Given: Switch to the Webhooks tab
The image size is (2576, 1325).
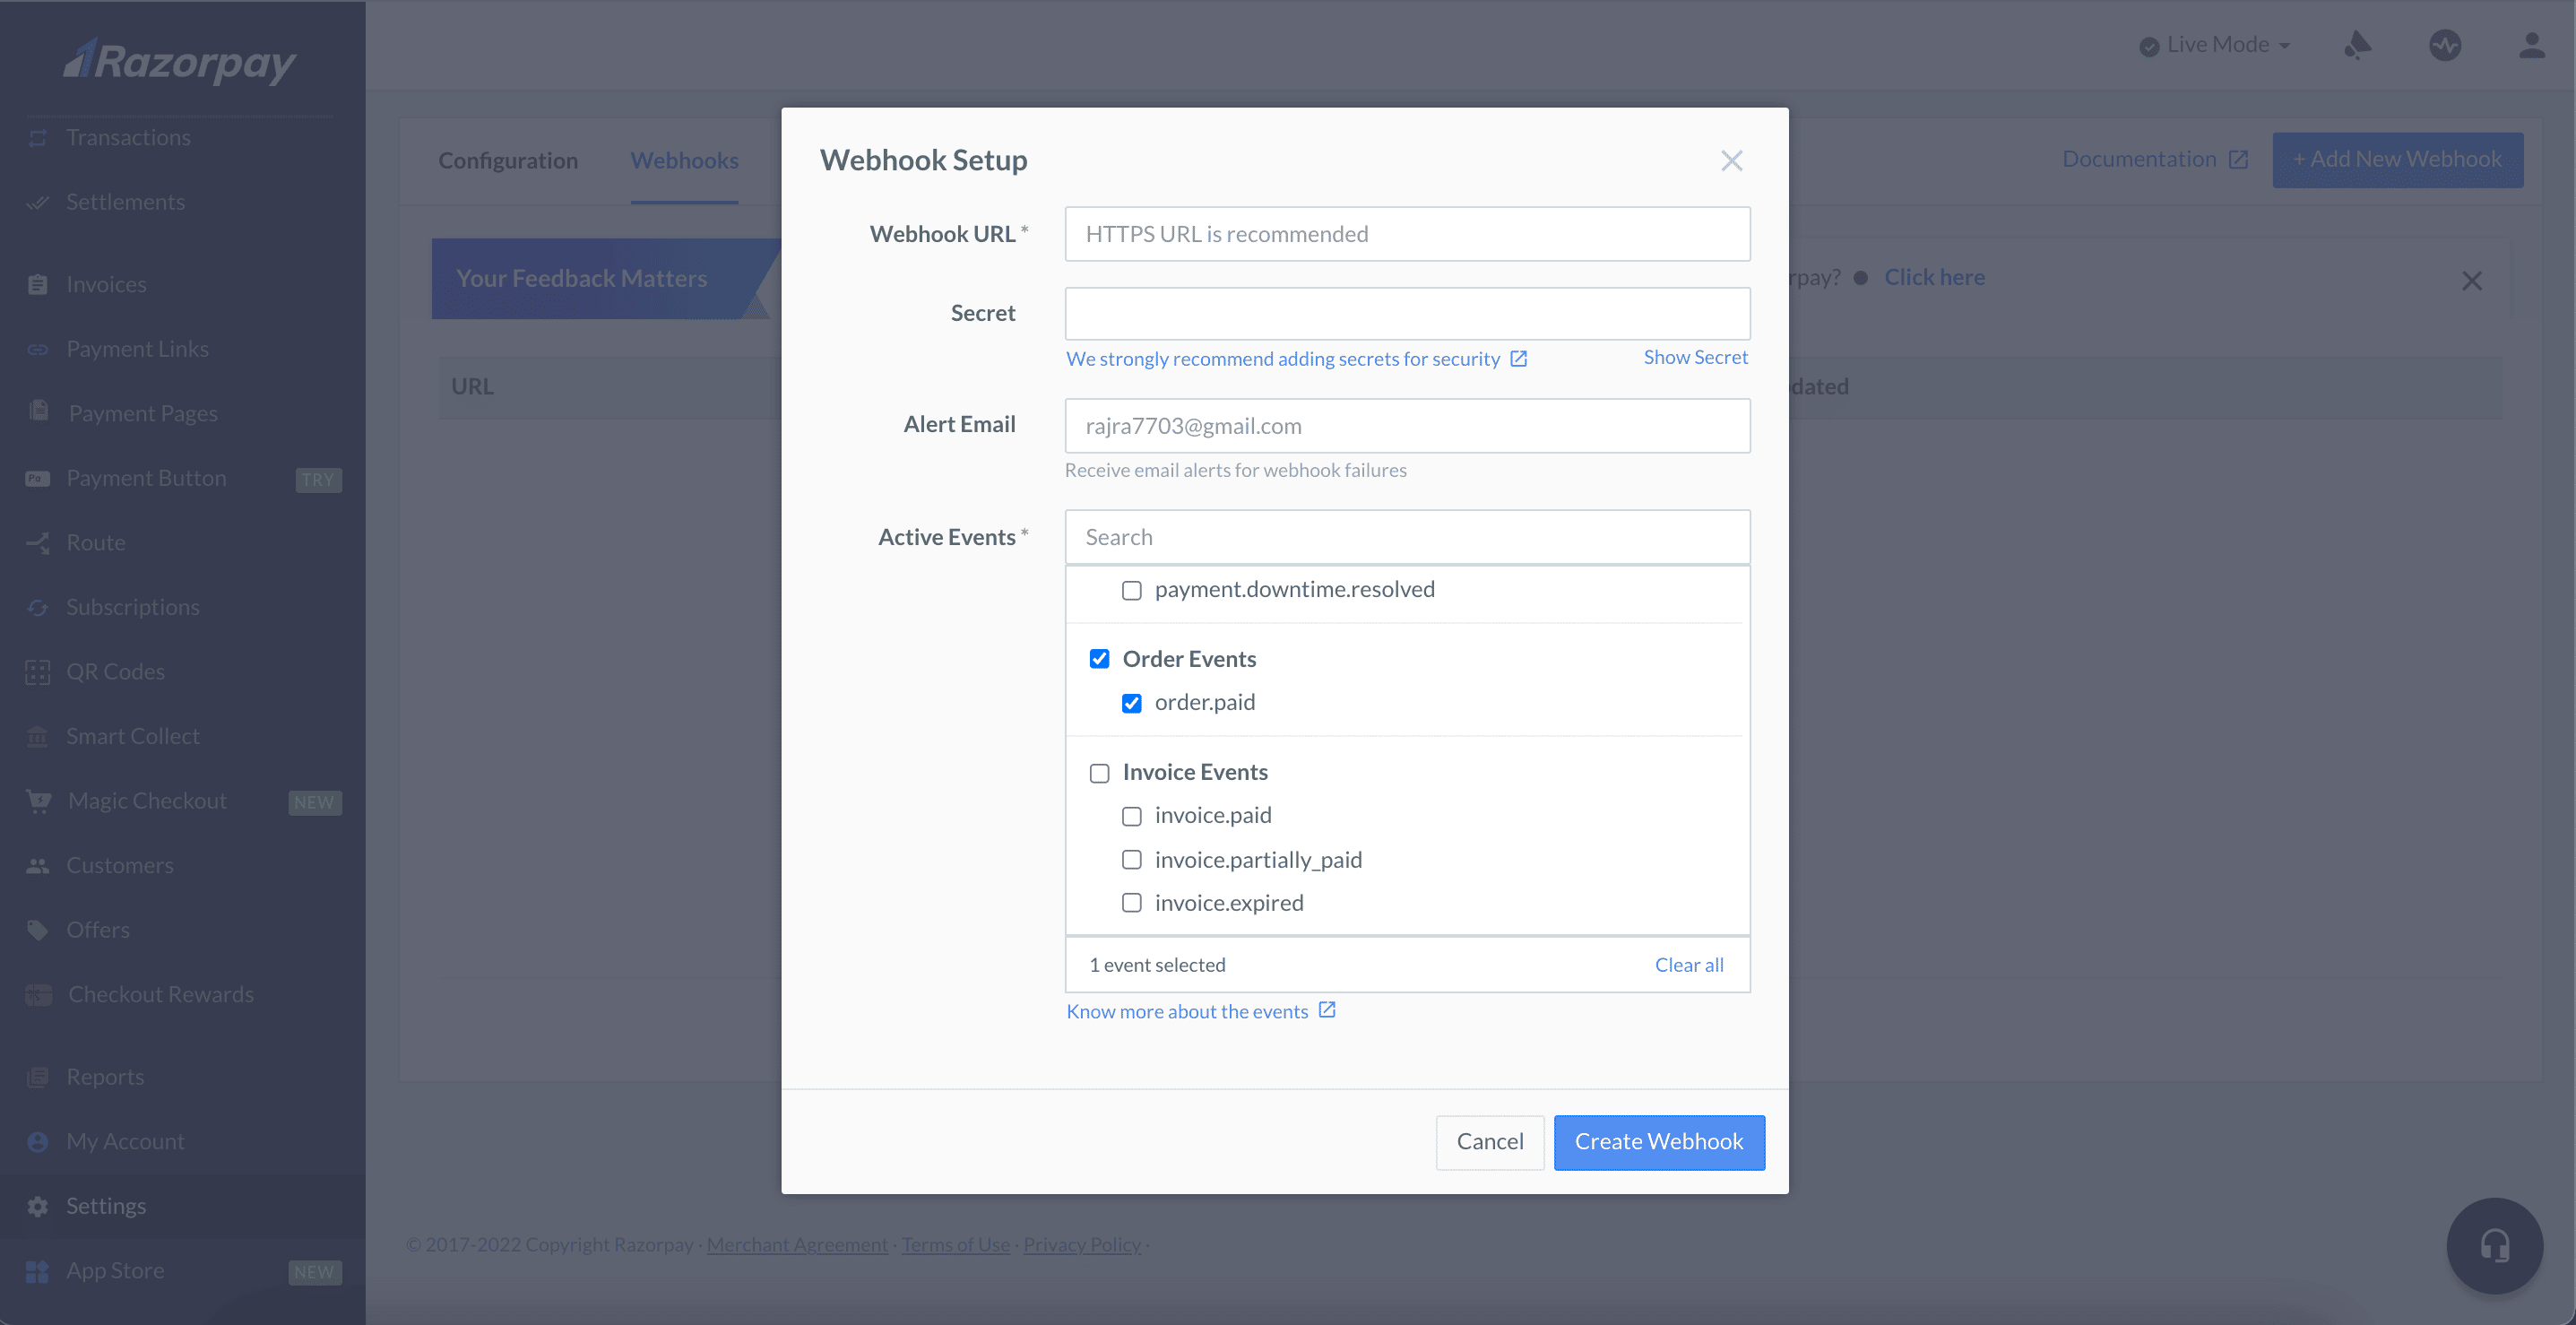Looking at the screenshot, I should (x=684, y=161).
